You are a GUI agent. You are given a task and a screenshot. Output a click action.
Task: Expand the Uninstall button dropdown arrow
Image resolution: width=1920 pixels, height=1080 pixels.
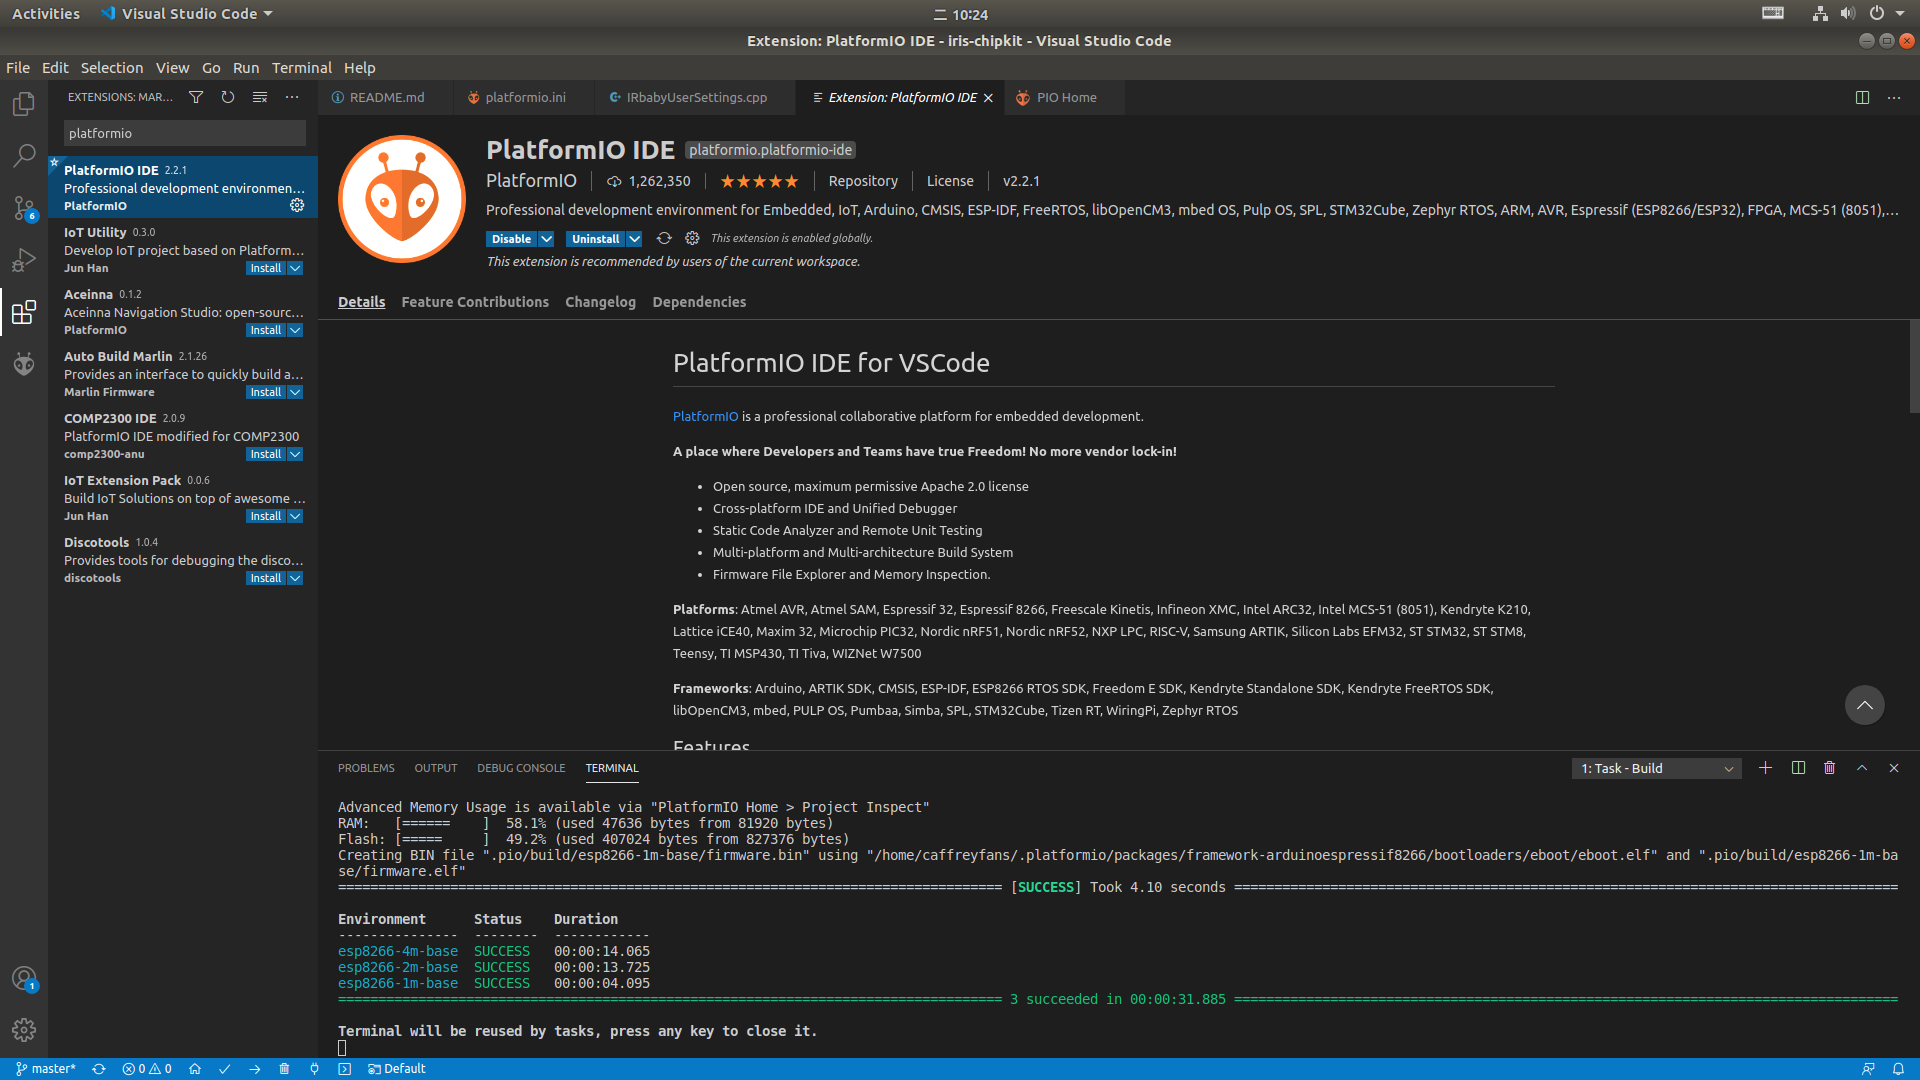point(634,239)
